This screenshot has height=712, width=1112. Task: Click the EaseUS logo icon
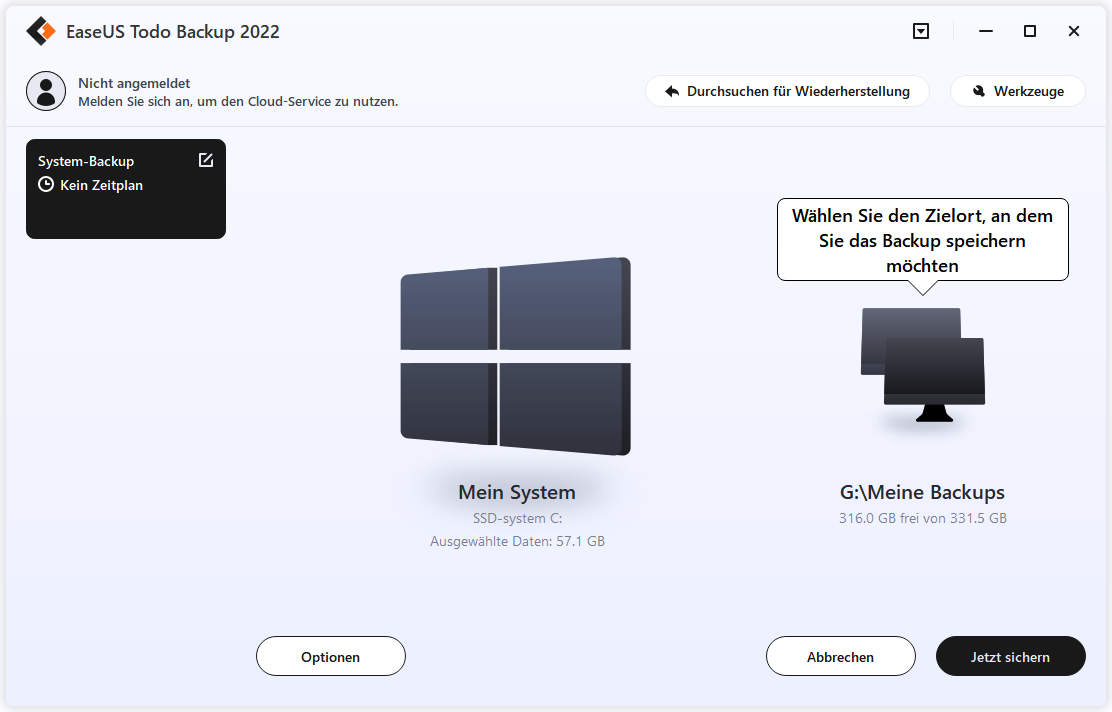pos(41,31)
